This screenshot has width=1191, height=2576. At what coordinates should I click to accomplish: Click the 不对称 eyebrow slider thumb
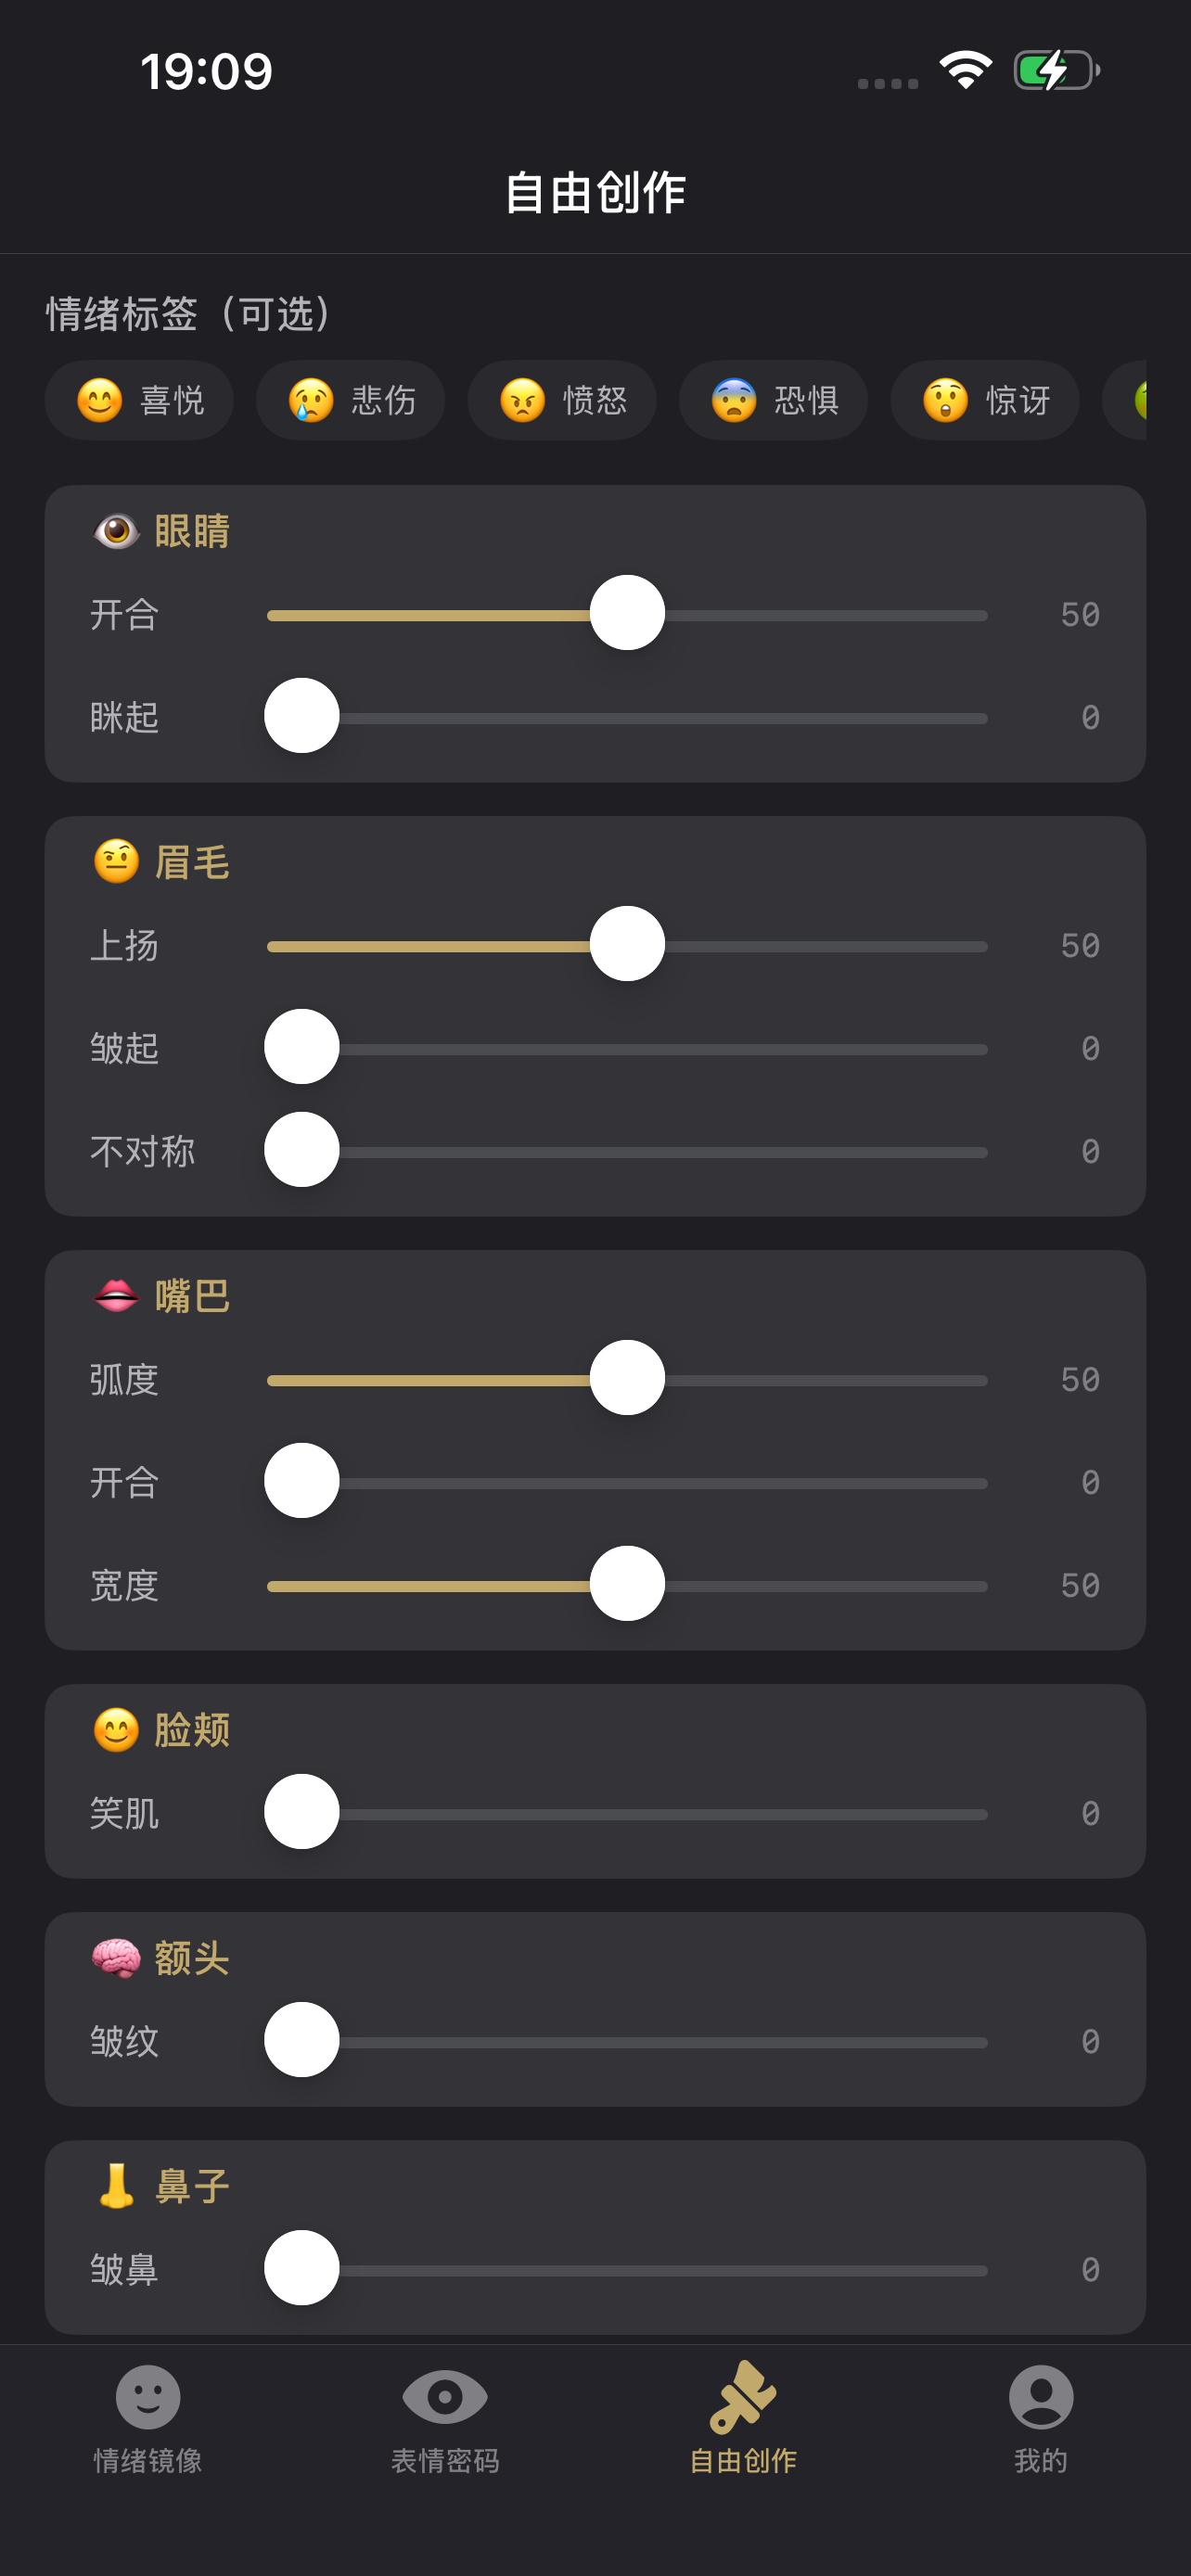pos(301,1150)
